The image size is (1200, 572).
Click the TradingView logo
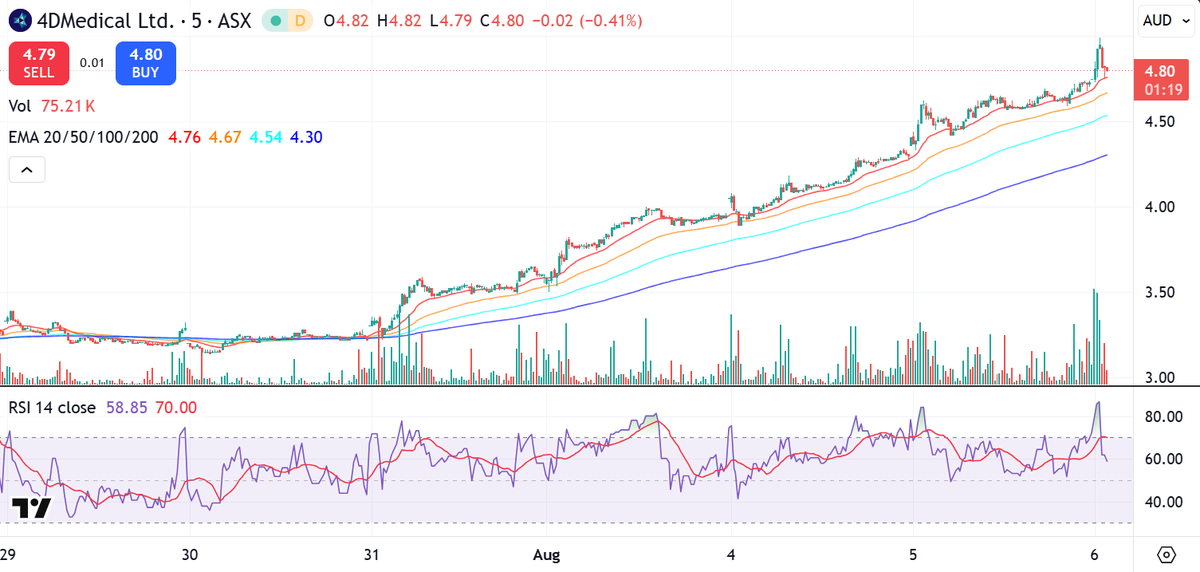30,508
